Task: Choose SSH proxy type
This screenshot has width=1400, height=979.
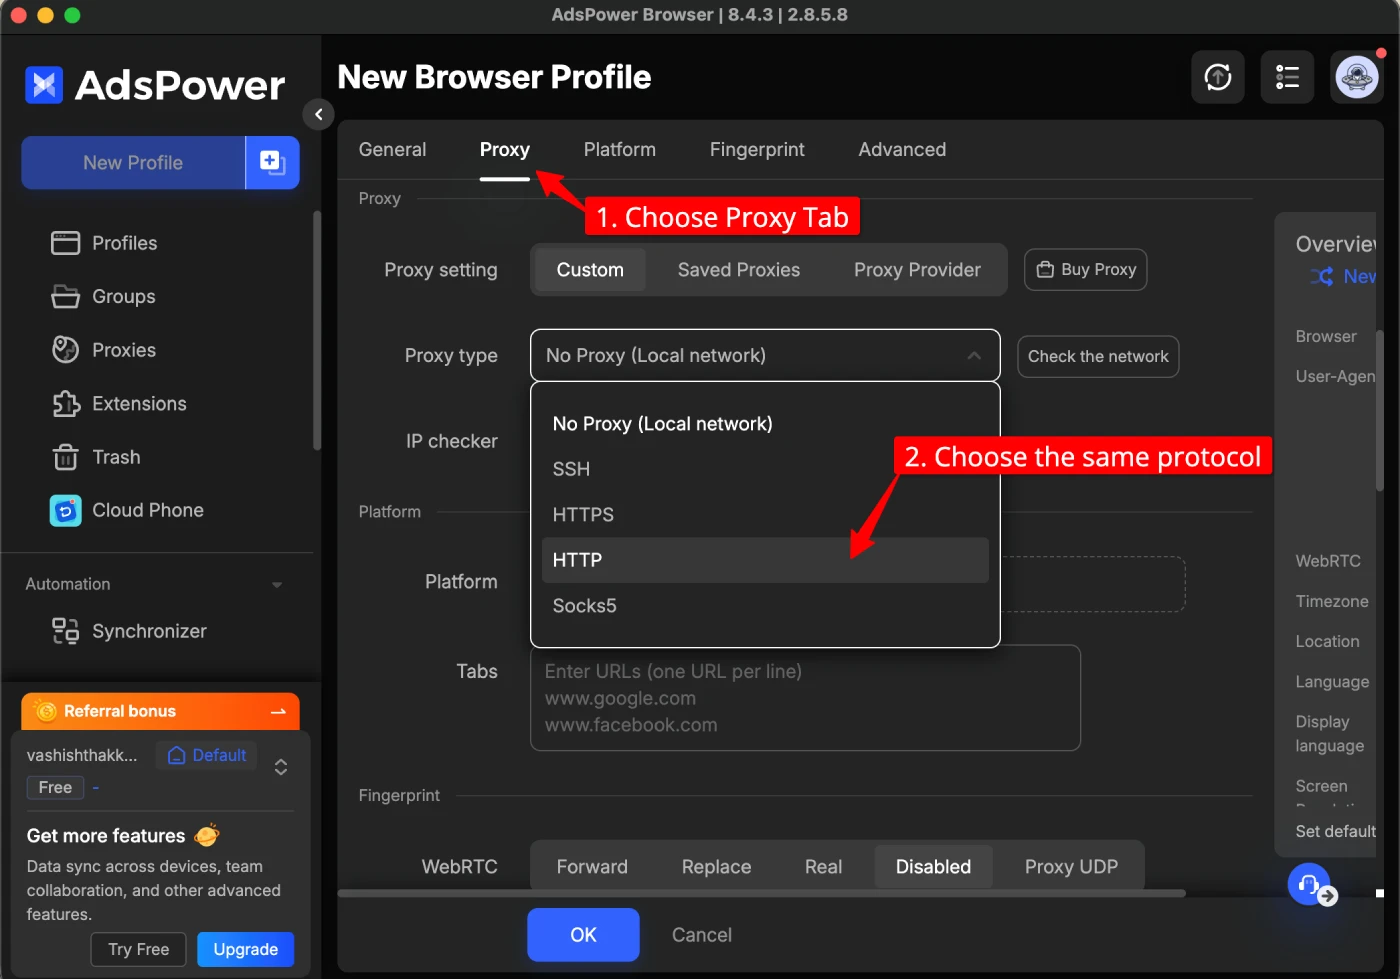Action: point(765,469)
